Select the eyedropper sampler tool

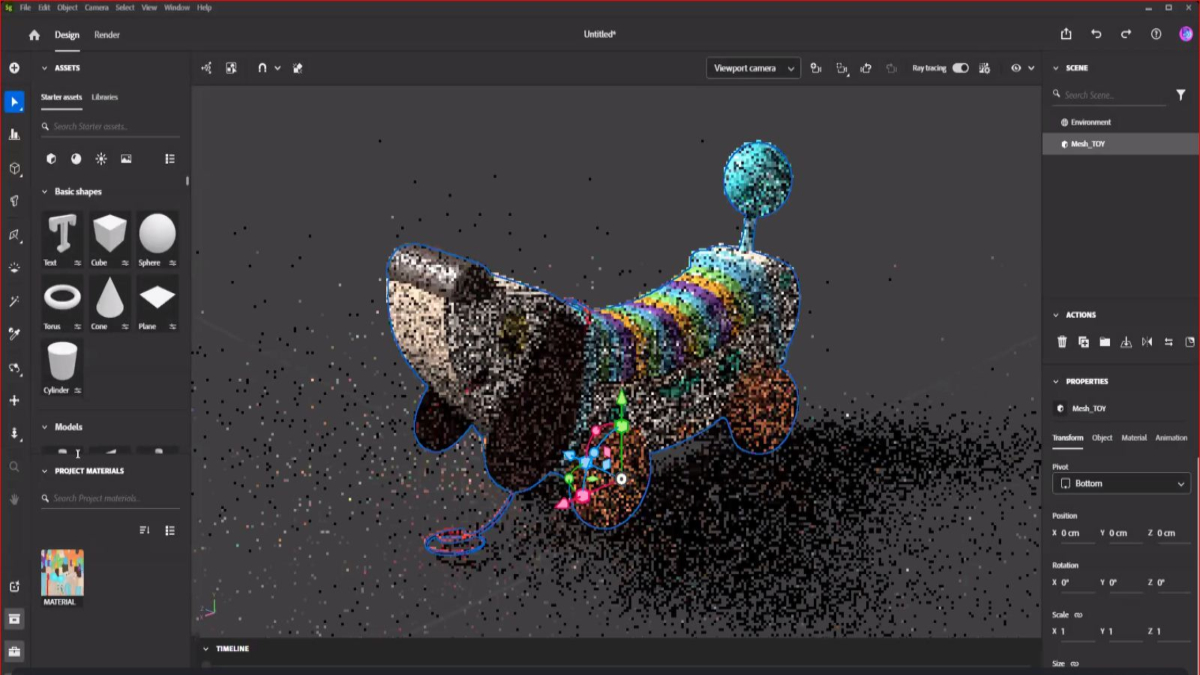point(14,334)
